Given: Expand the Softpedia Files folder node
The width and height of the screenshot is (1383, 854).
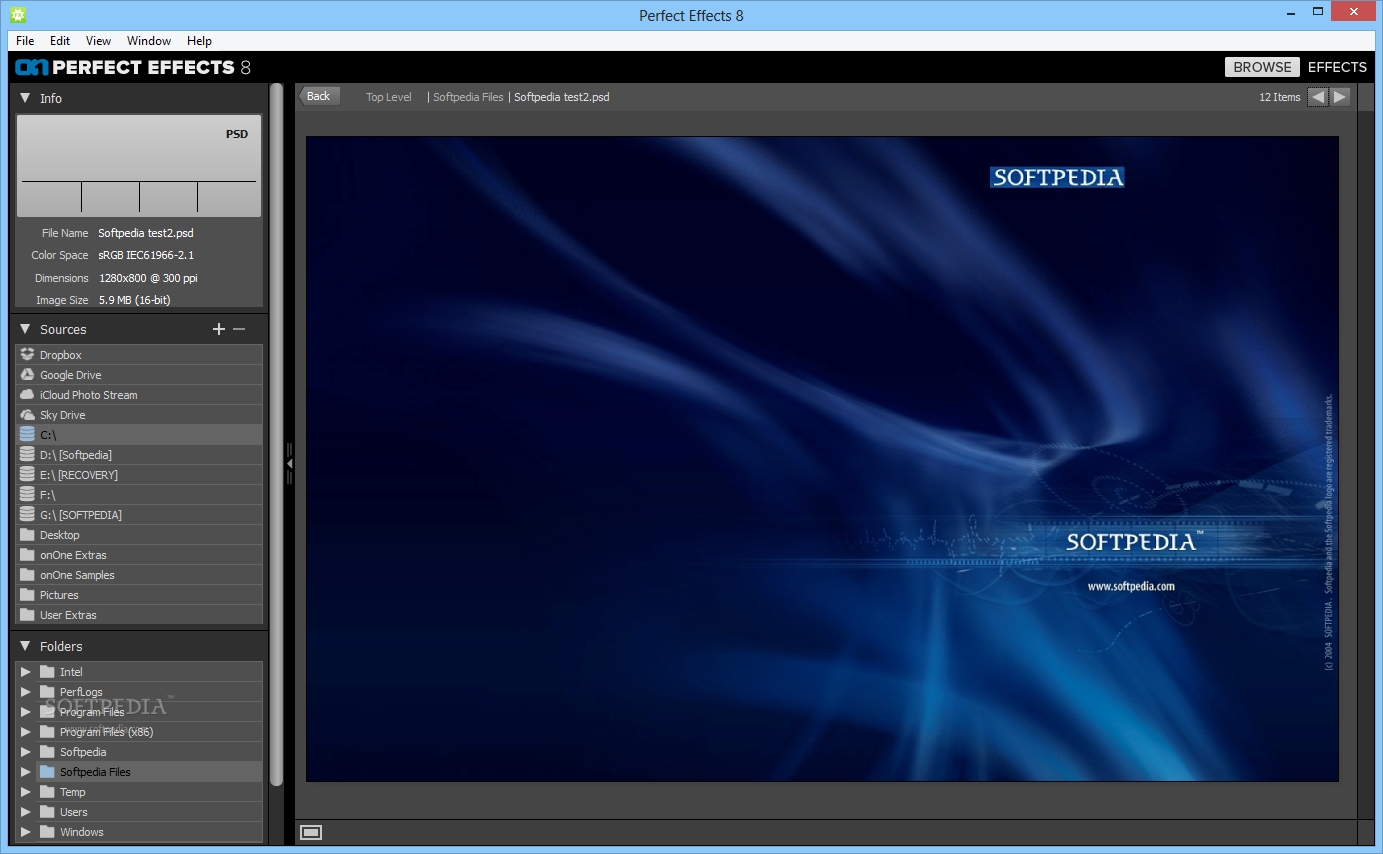Looking at the screenshot, I should point(26,772).
